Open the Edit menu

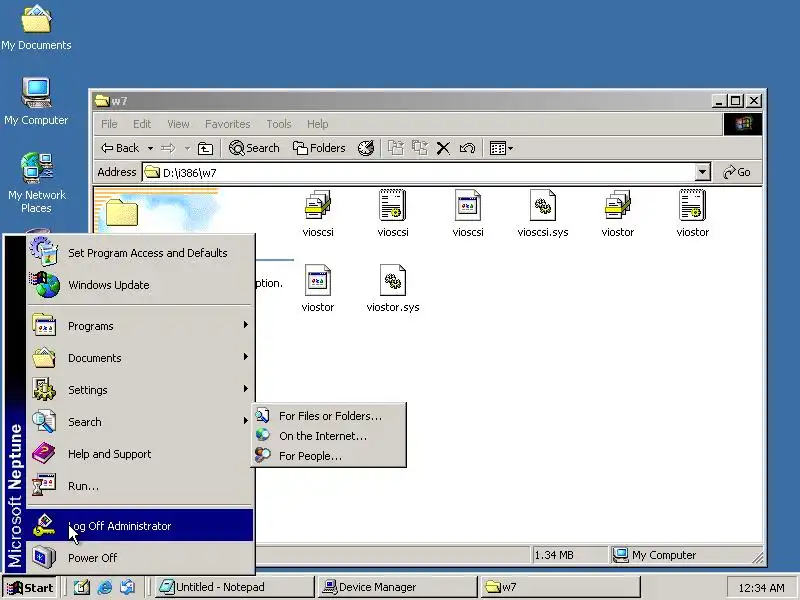pyautogui.click(x=142, y=124)
